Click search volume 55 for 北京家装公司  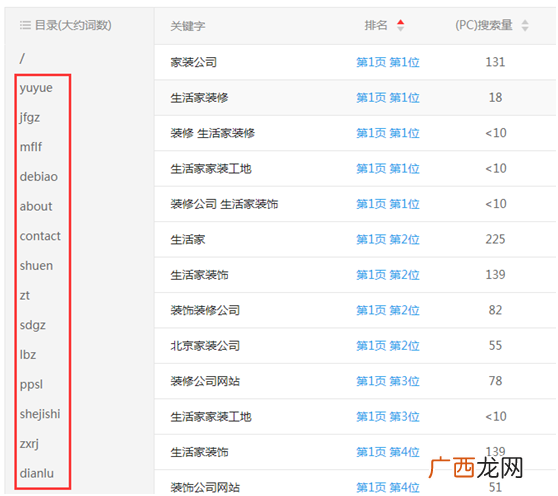click(495, 345)
